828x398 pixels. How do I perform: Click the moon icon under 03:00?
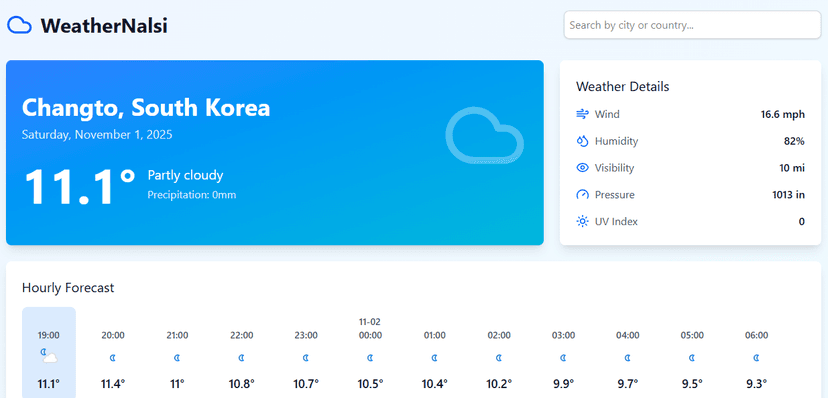click(563, 358)
